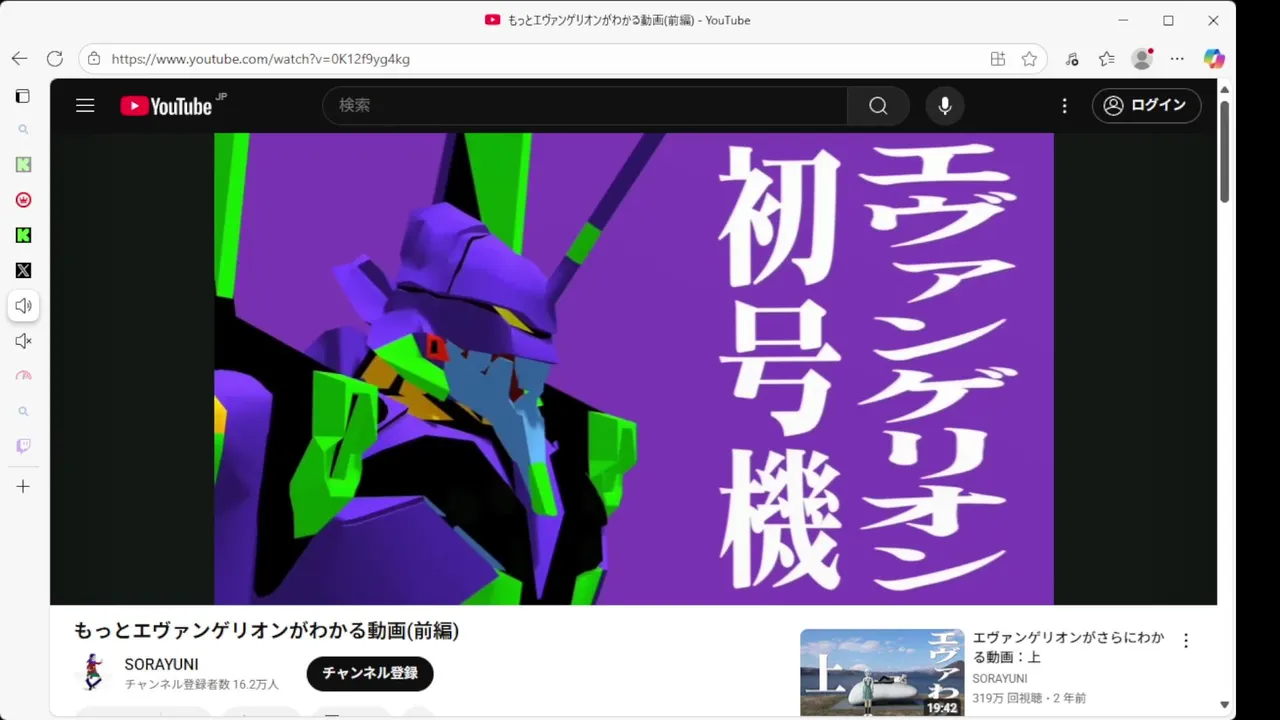The width and height of the screenshot is (1280, 720).
Task: Click the video player to pause
Action: [x=633, y=368]
